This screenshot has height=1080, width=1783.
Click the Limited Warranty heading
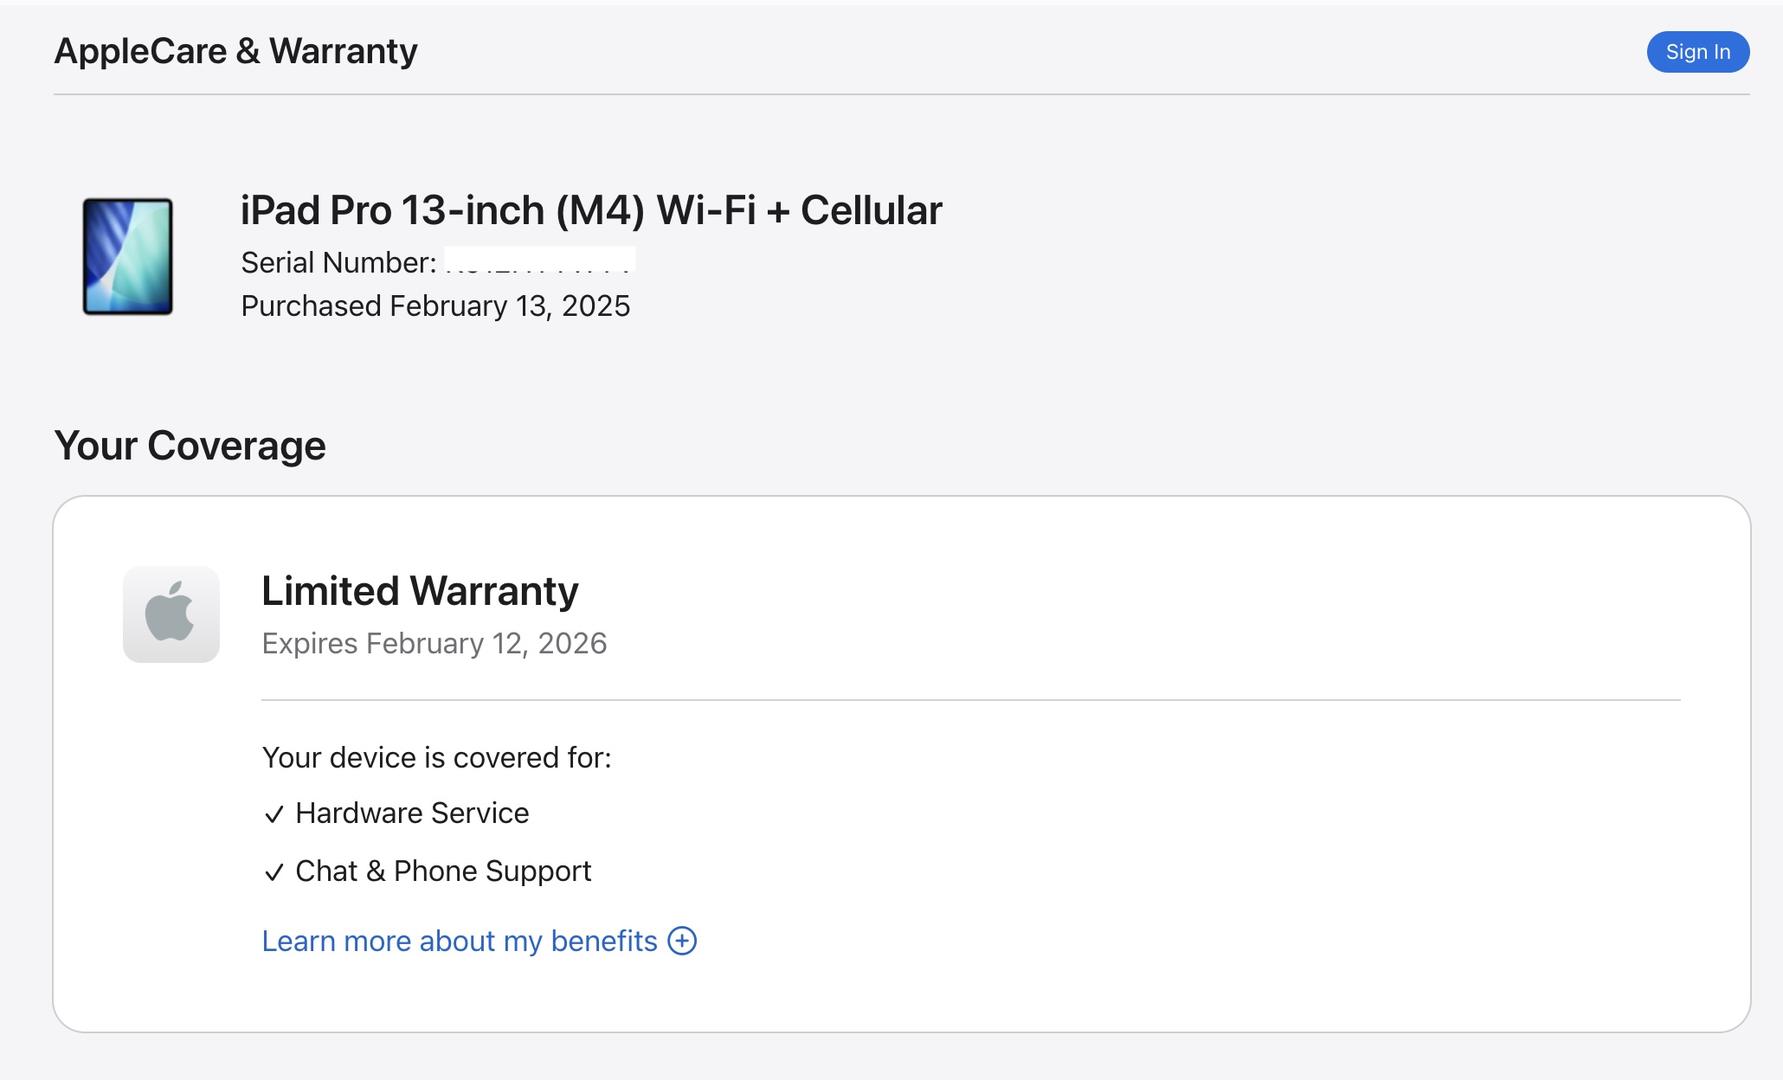(x=420, y=591)
